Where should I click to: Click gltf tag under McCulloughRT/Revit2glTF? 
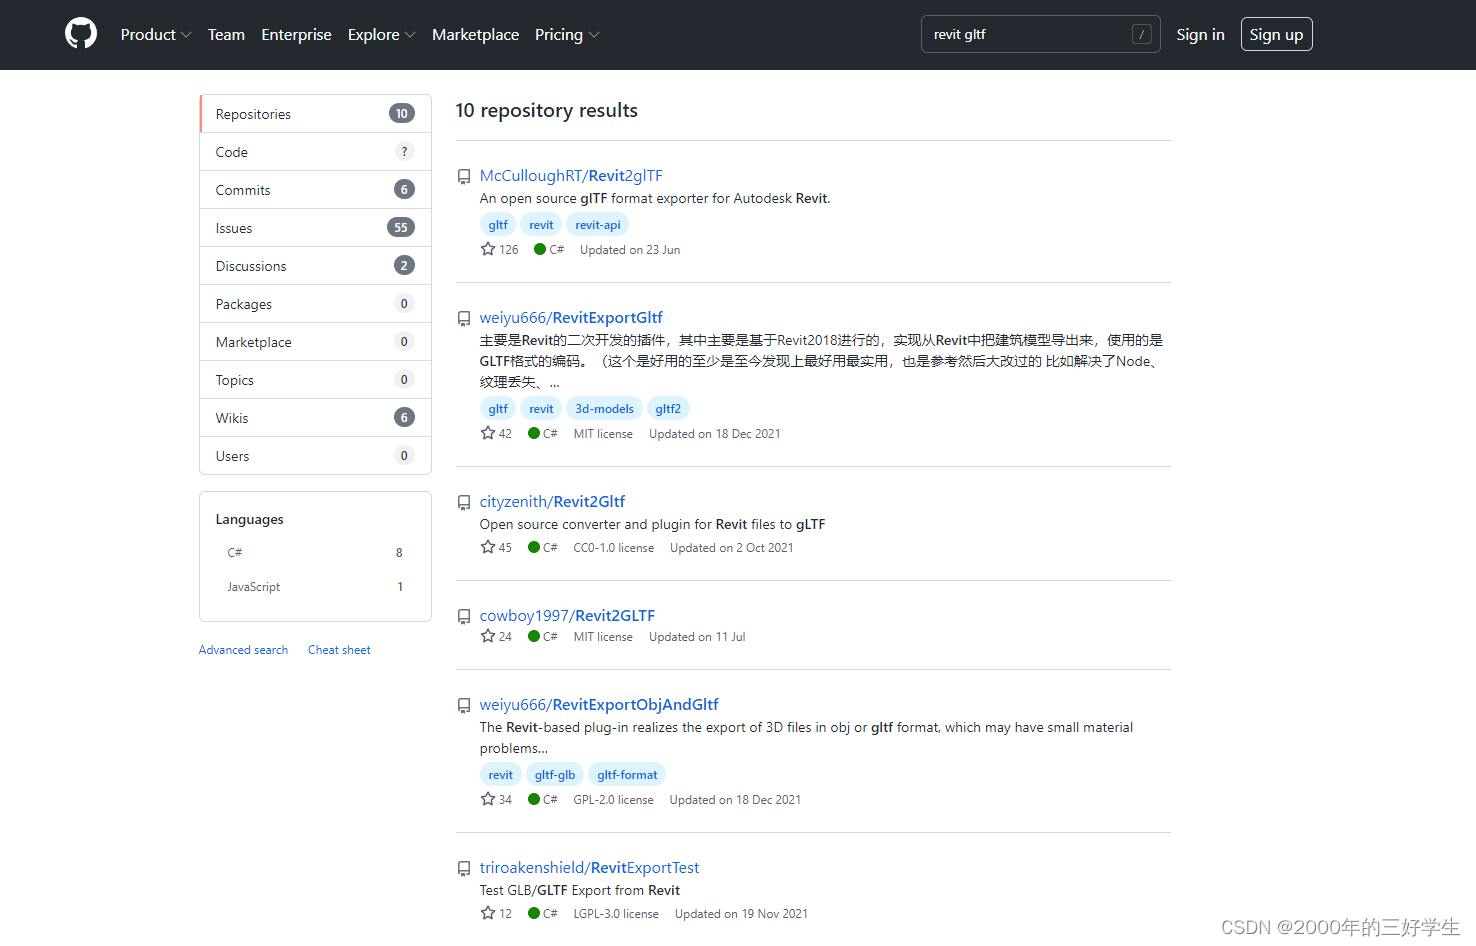tap(498, 225)
